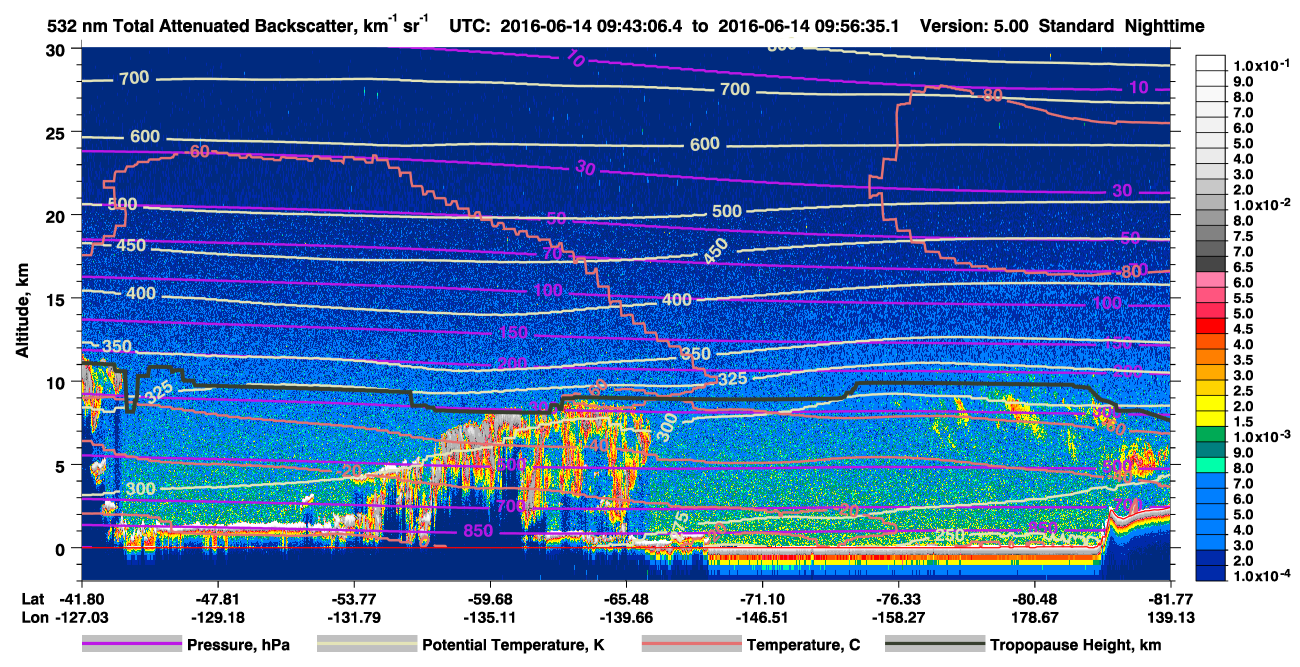Click the altitude axis tick '0'
This screenshot has width=1300, height=667.
(x=62, y=548)
